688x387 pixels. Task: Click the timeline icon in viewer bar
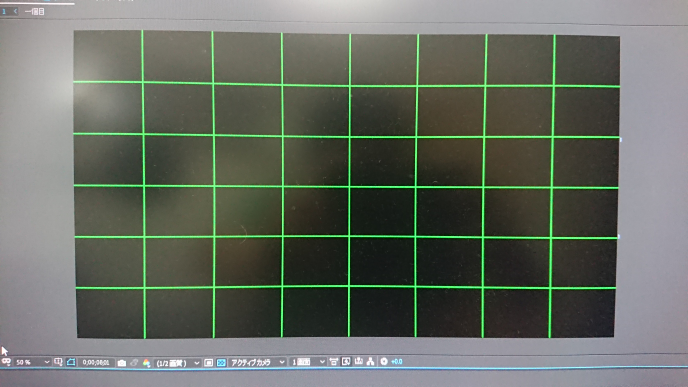(x=358, y=361)
